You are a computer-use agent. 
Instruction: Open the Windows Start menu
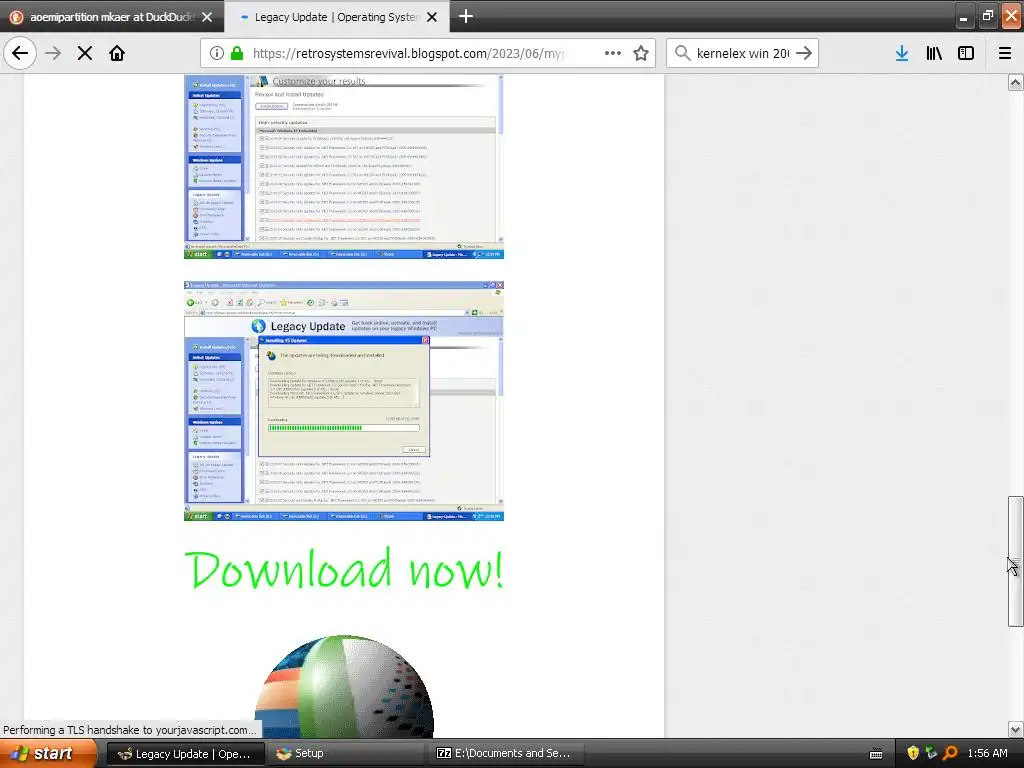pyautogui.click(x=48, y=753)
